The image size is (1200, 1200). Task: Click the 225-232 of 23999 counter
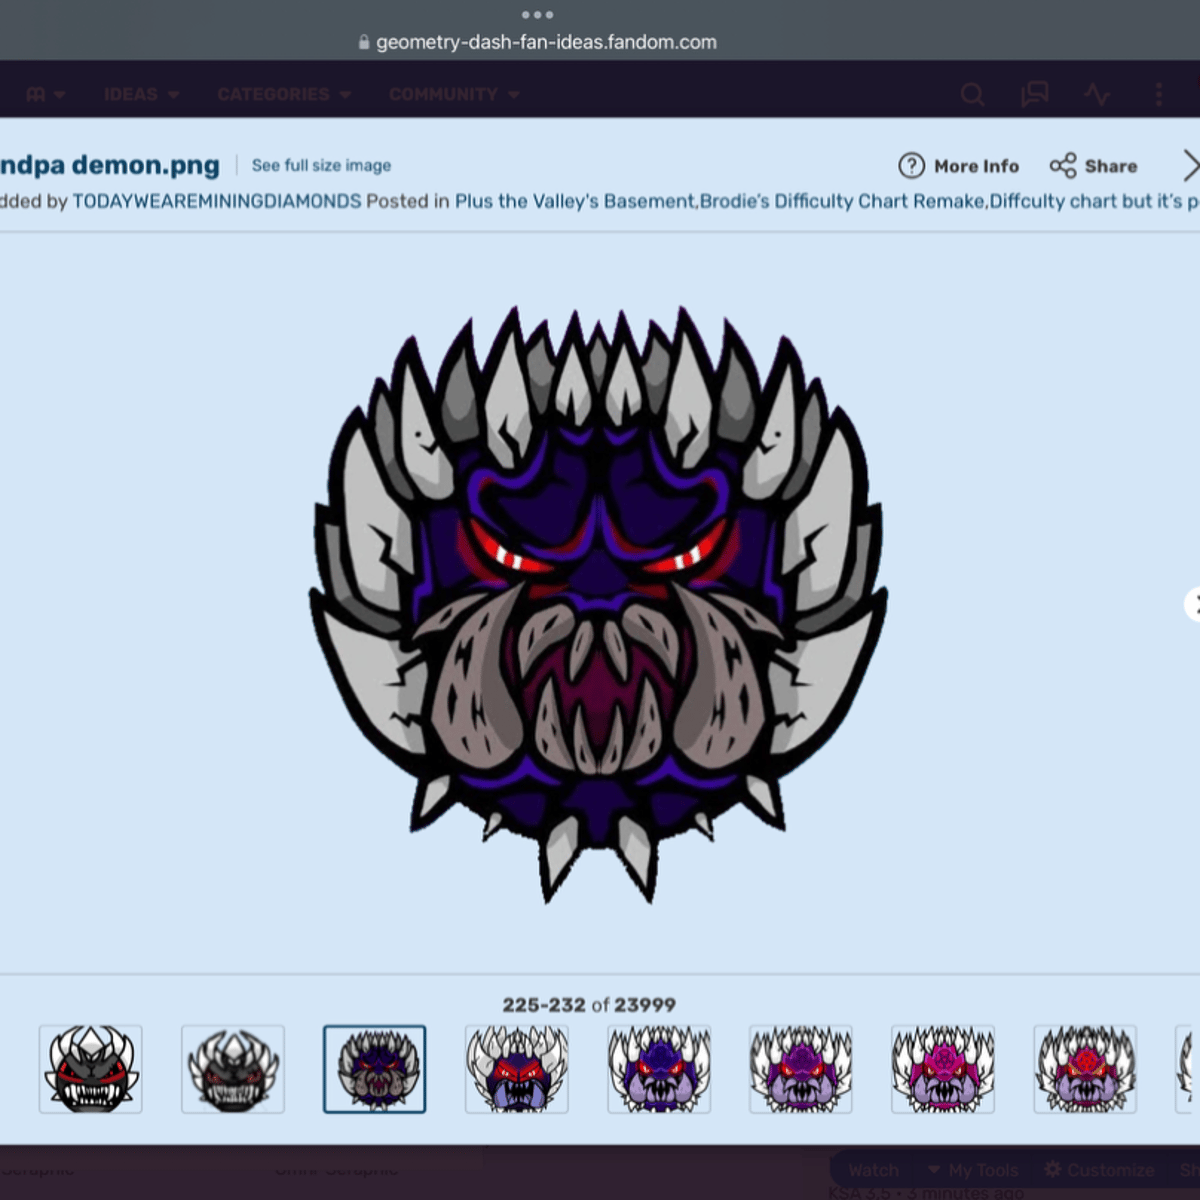589,1005
